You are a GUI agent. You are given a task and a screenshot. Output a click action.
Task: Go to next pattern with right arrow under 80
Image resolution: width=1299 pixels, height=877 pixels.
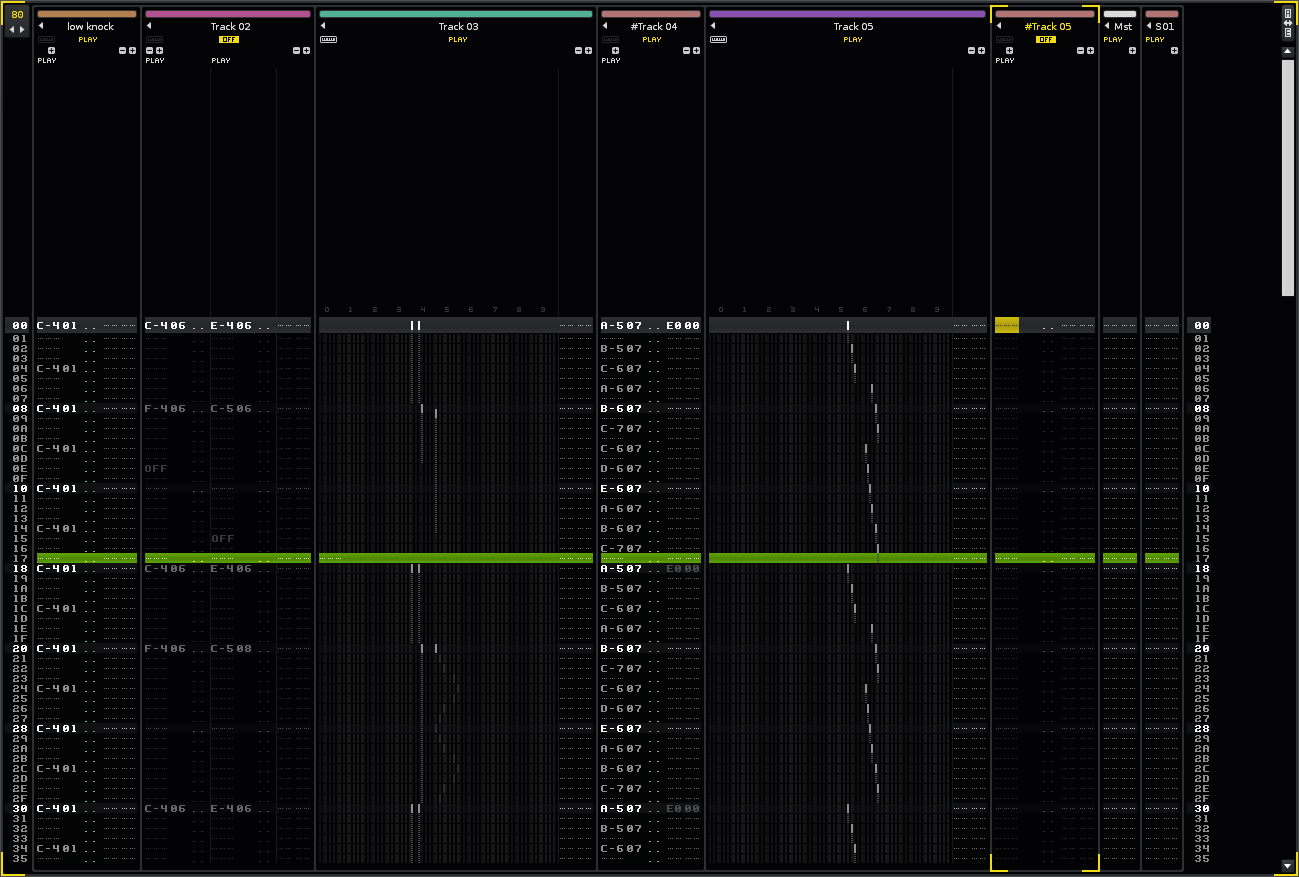tap(22, 29)
